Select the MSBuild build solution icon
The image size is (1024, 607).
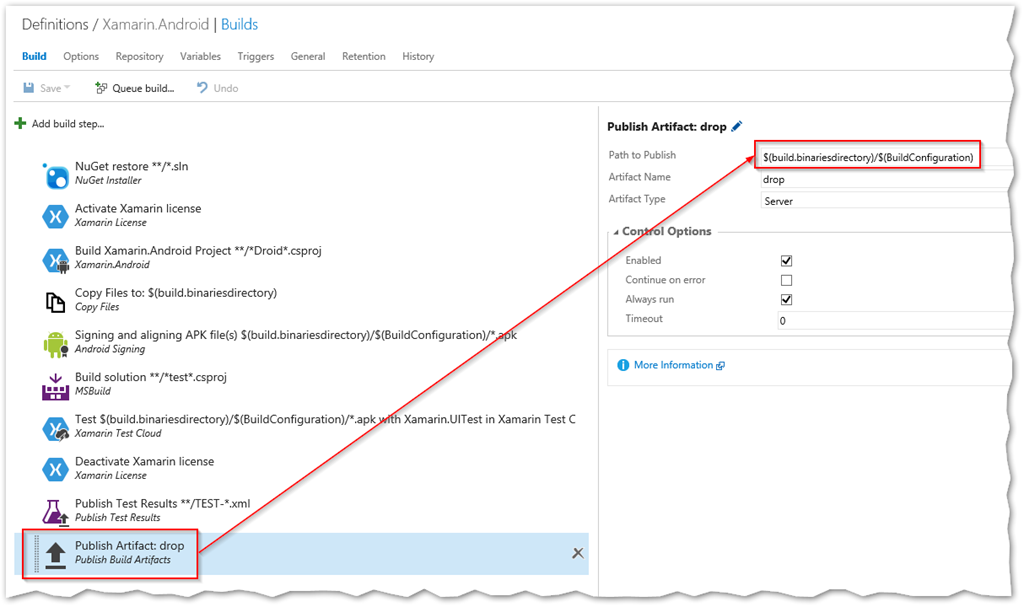[55, 385]
